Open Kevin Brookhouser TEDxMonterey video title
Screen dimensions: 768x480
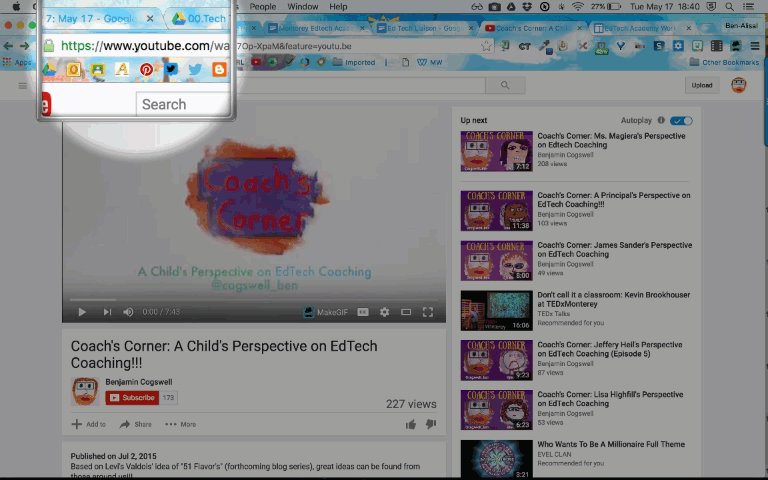tap(614, 299)
